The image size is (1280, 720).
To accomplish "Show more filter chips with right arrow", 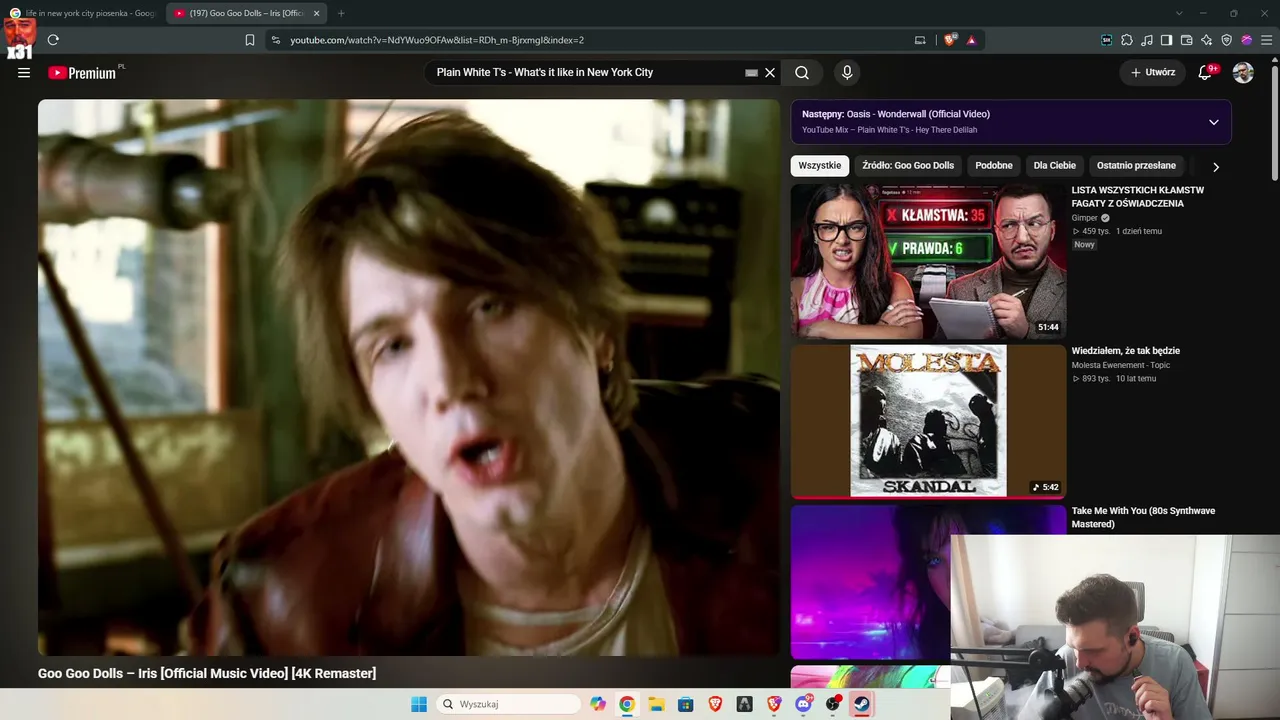I will coord(1216,167).
